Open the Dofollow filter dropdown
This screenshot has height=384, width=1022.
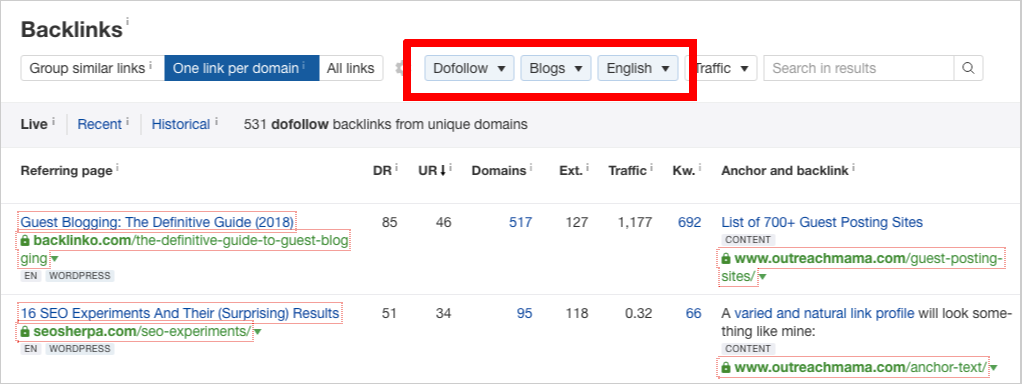coord(469,68)
